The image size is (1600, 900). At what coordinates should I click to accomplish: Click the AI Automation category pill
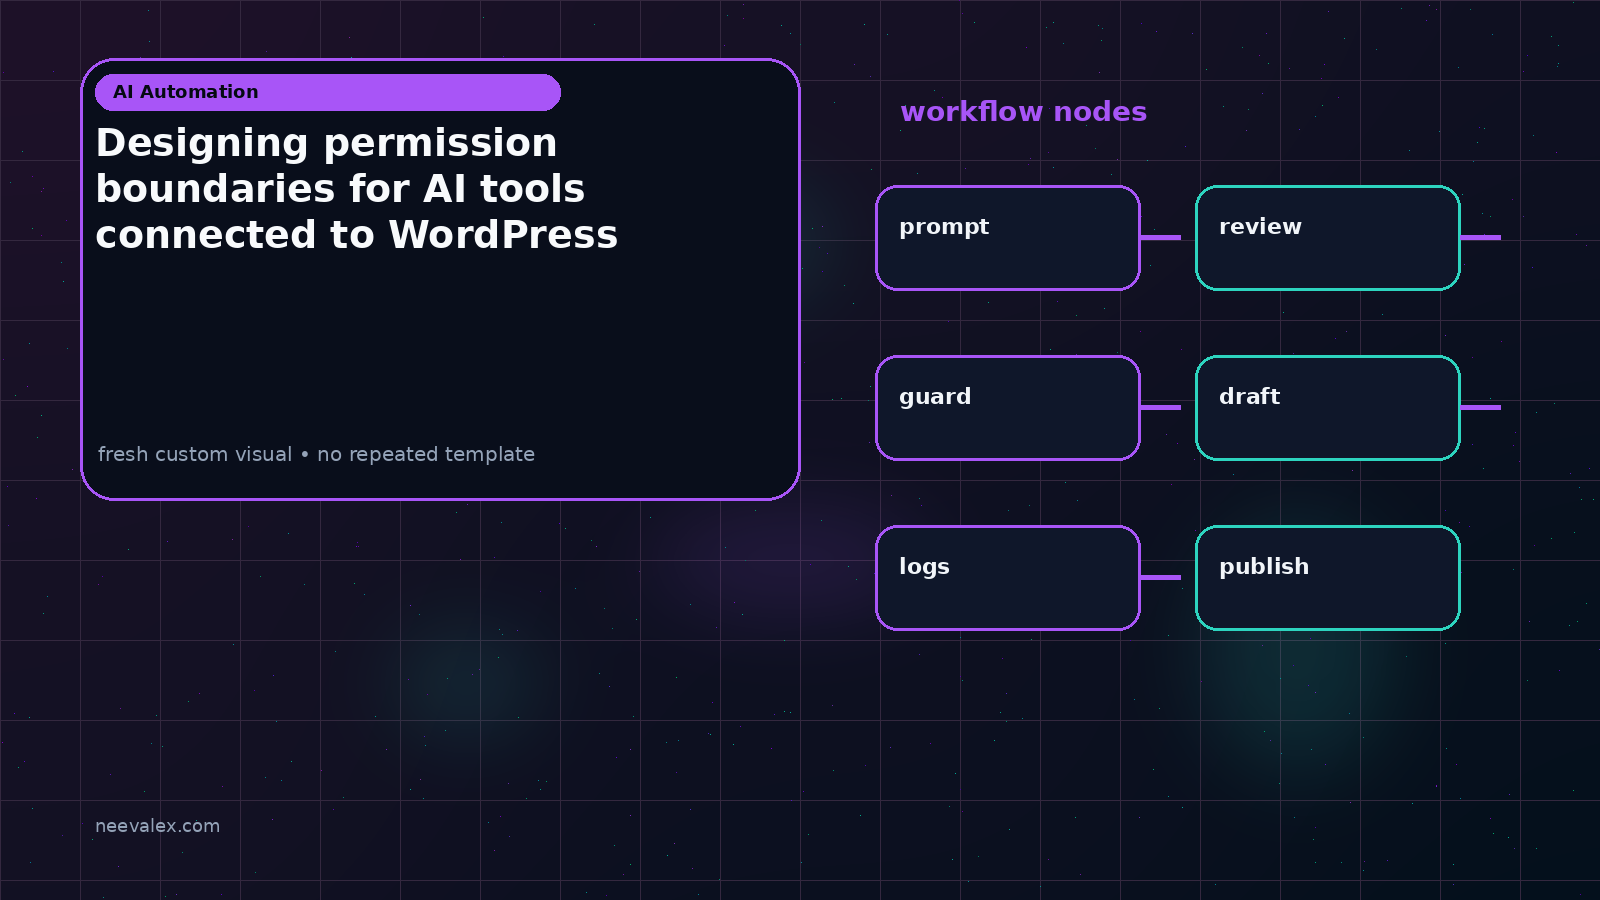pyautogui.click(x=328, y=92)
